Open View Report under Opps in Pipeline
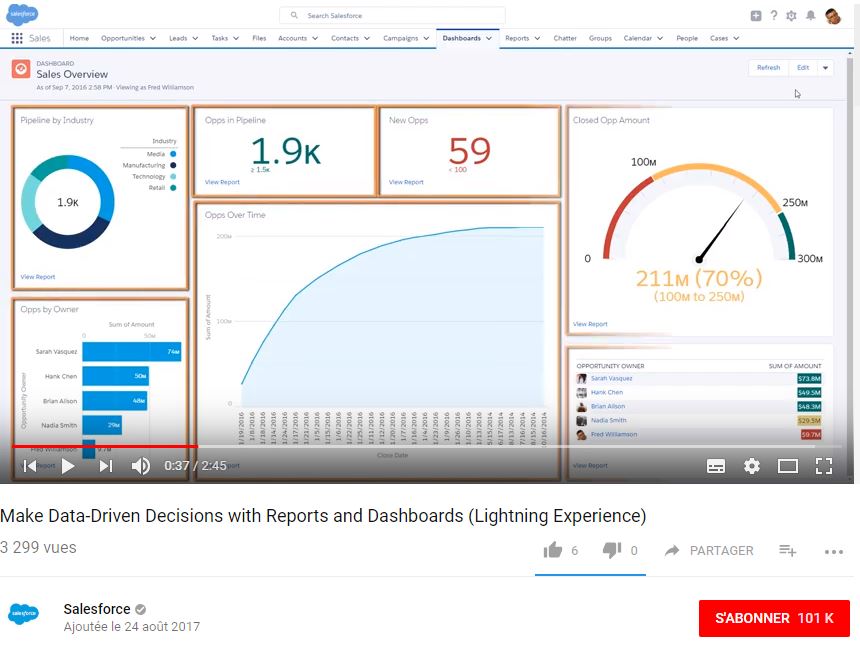 pos(222,182)
